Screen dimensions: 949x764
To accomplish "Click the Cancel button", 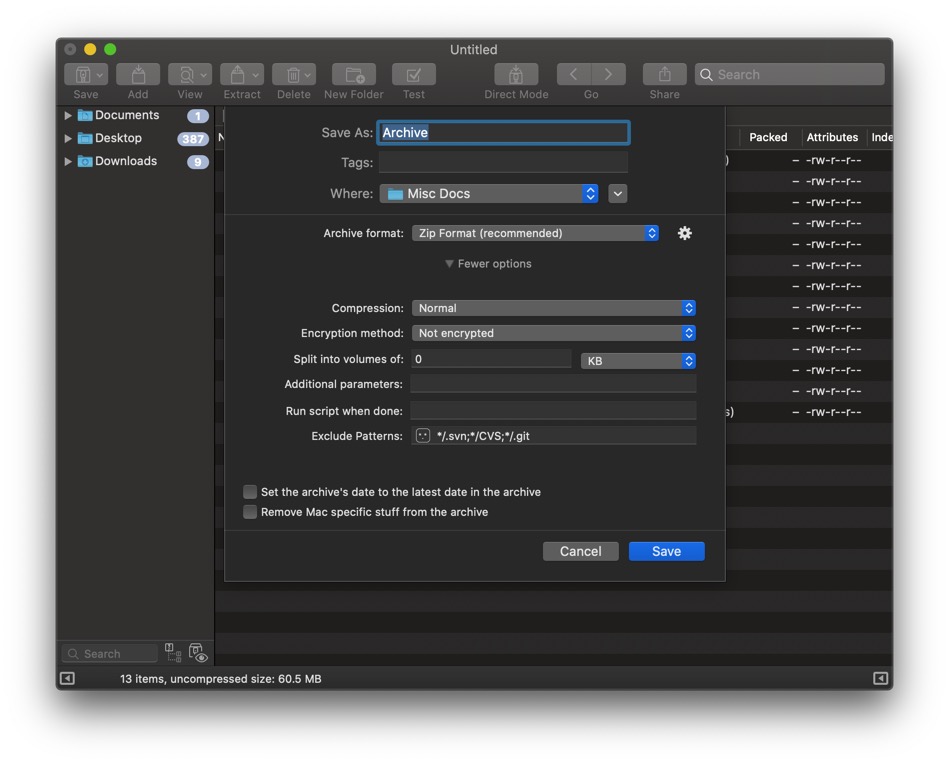I will 580,551.
